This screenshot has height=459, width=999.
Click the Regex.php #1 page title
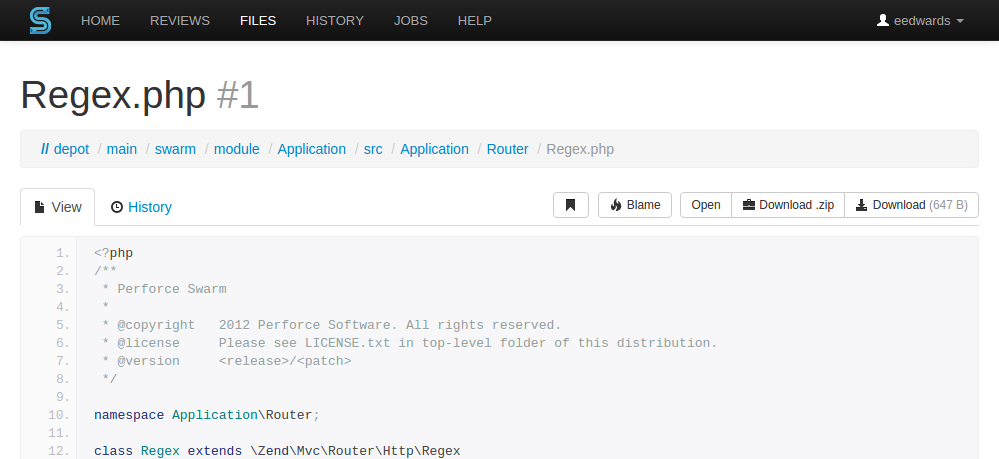coord(140,96)
